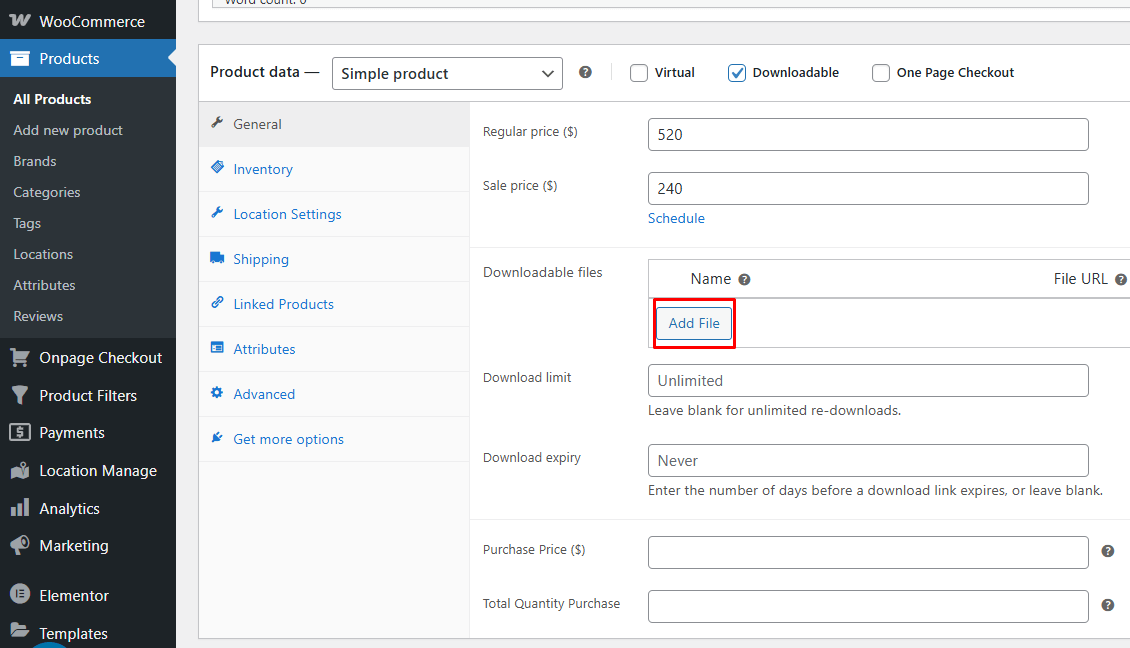The width and height of the screenshot is (1130, 648).
Task: Select the Onpage Checkout cart icon
Action: click(20, 357)
